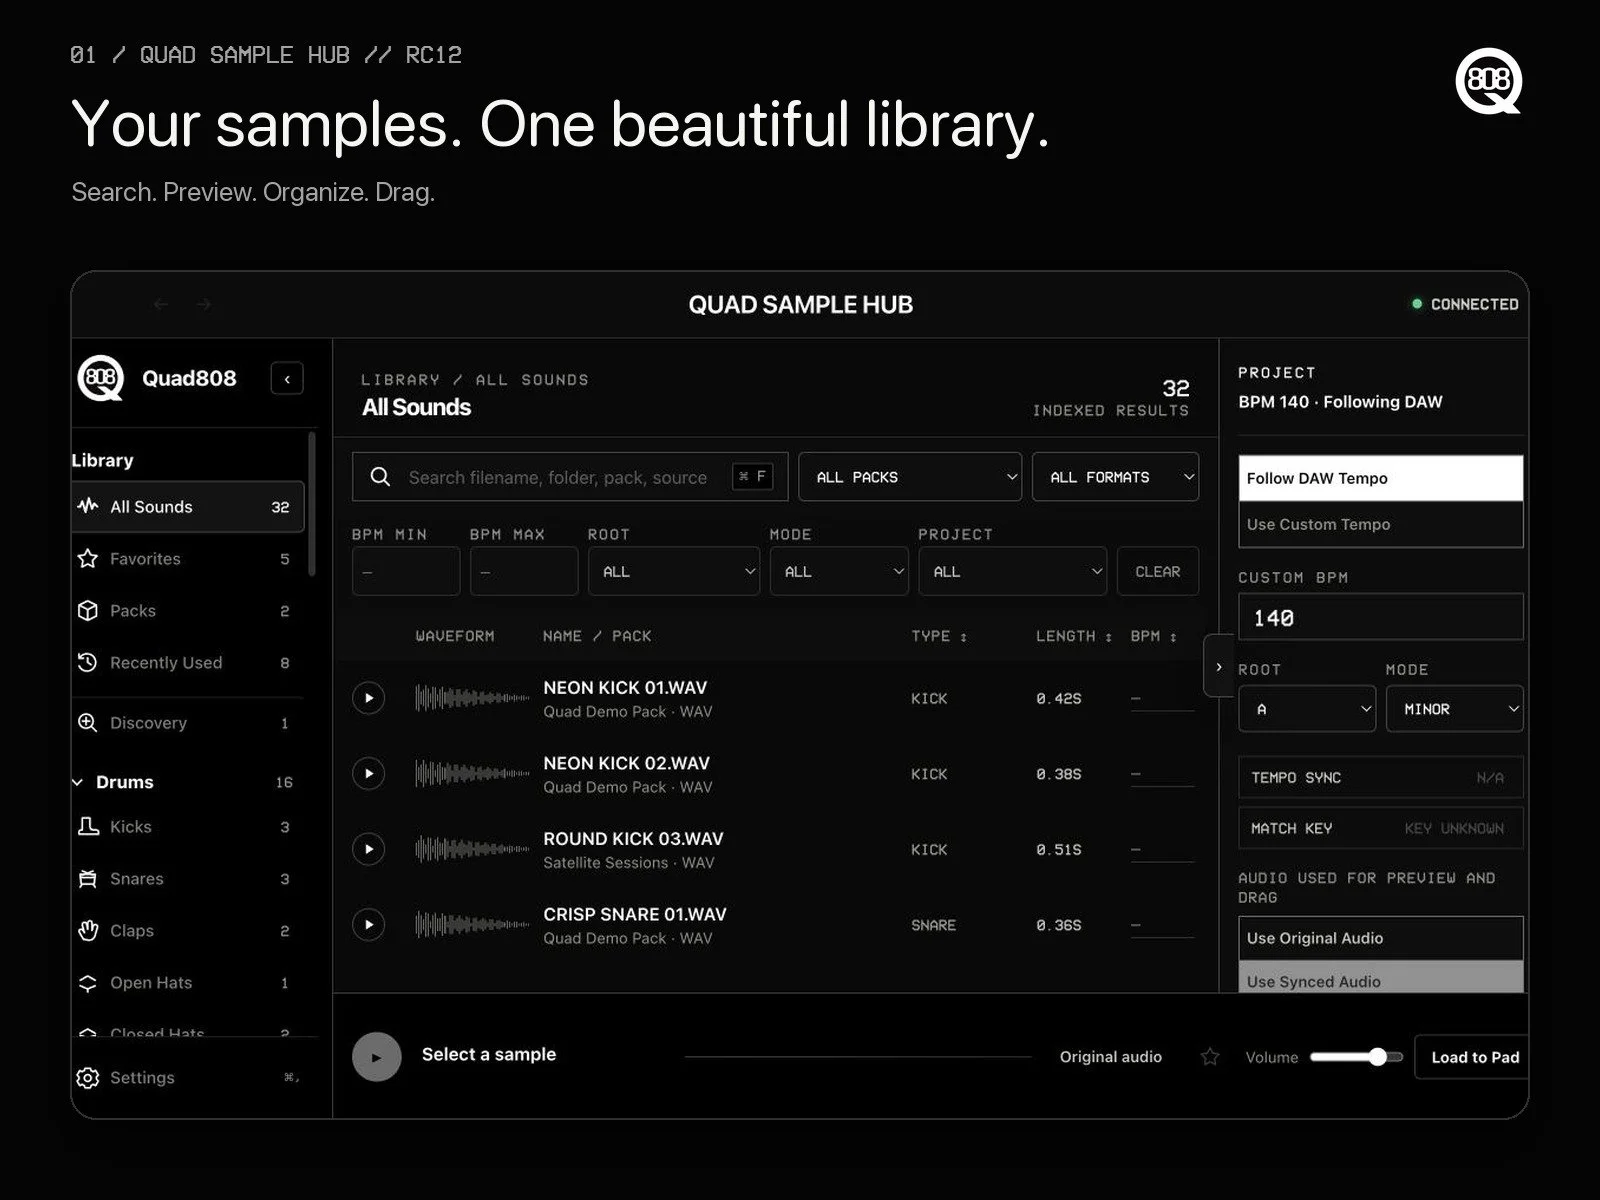Open the All Formats dropdown

tap(1116, 477)
